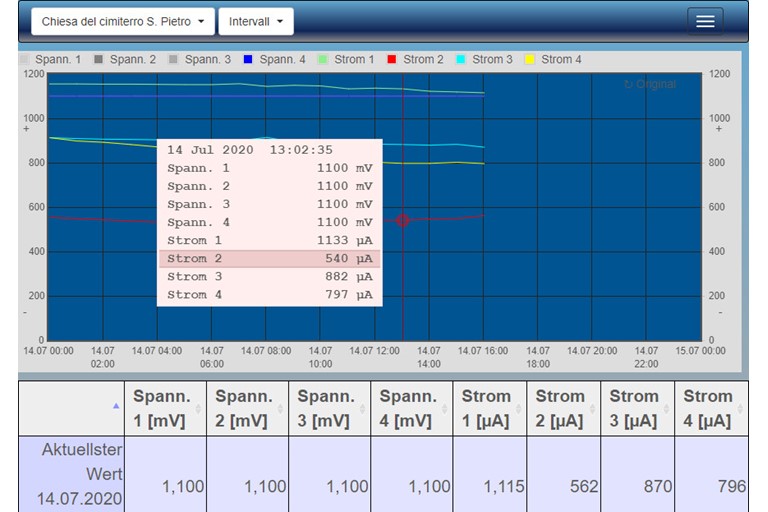The height and width of the screenshot is (512, 768).
Task: Select the Strom 3 value 870 cell
Action: point(638,474)
